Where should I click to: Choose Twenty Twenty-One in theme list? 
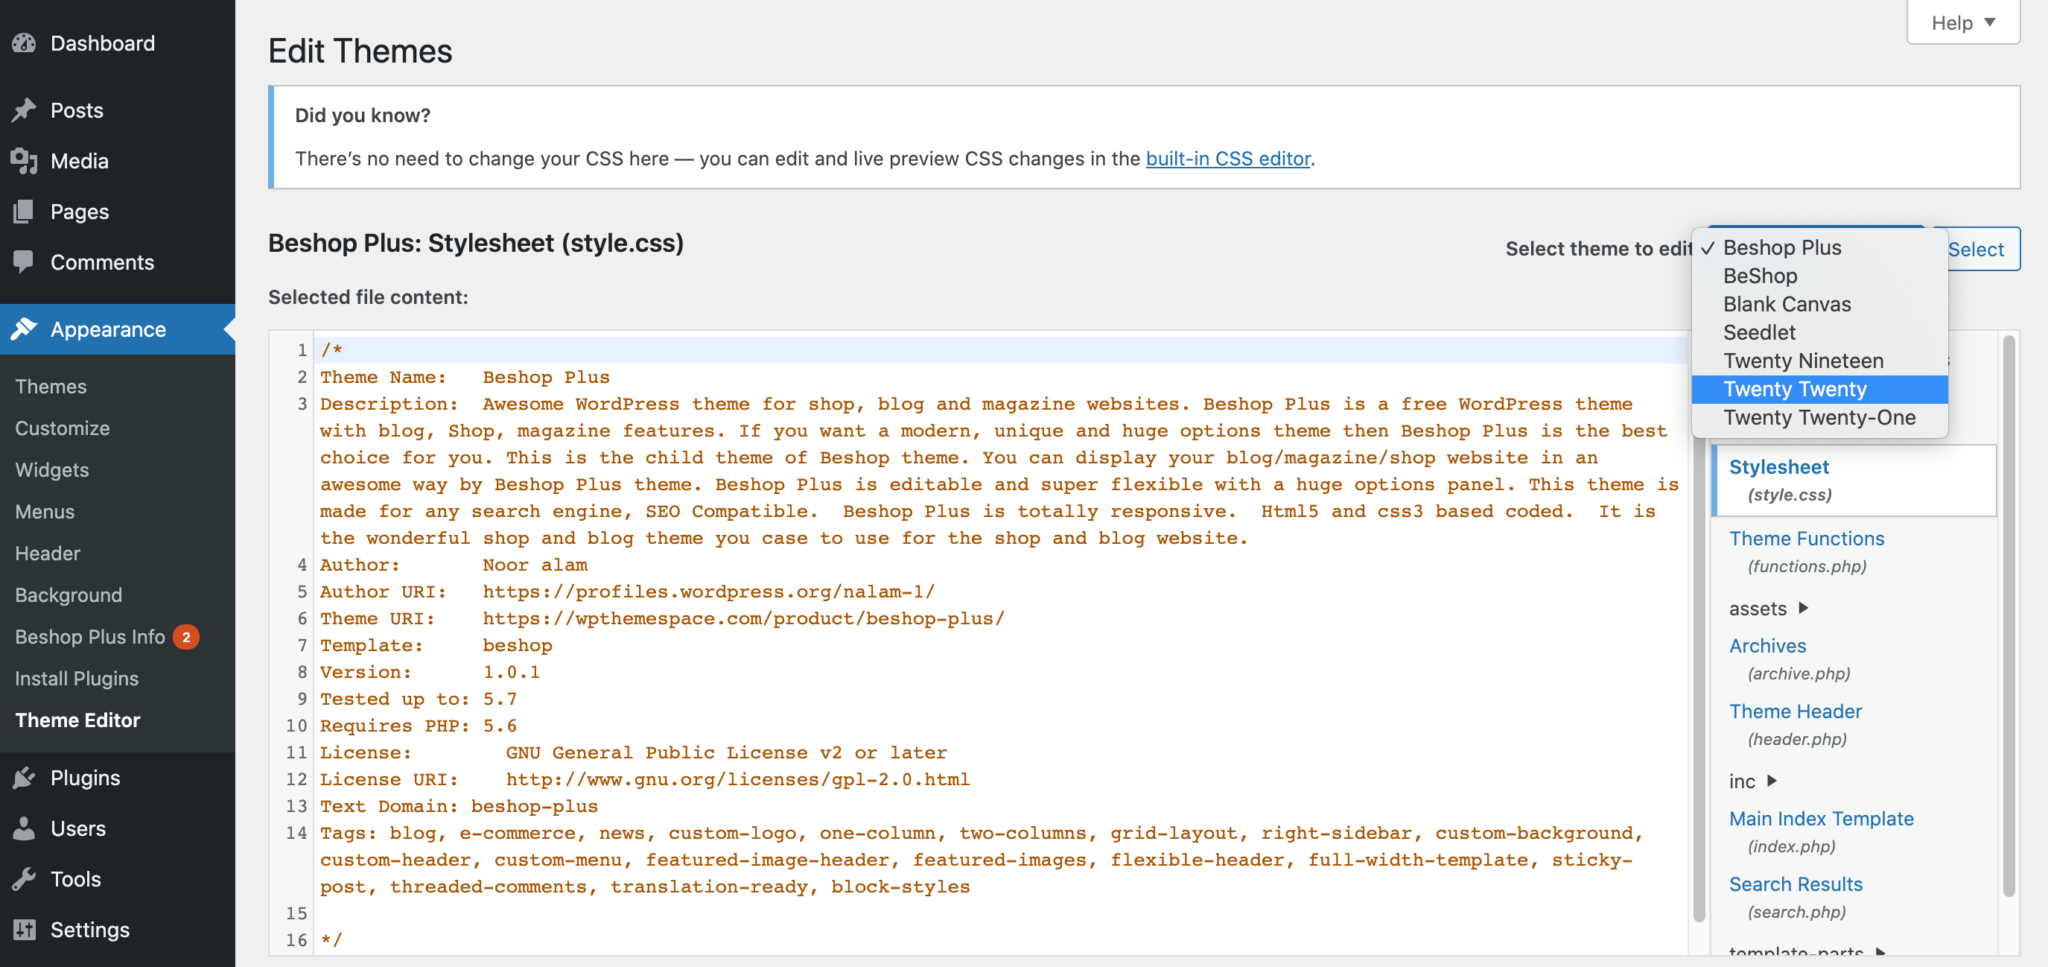1819,418
